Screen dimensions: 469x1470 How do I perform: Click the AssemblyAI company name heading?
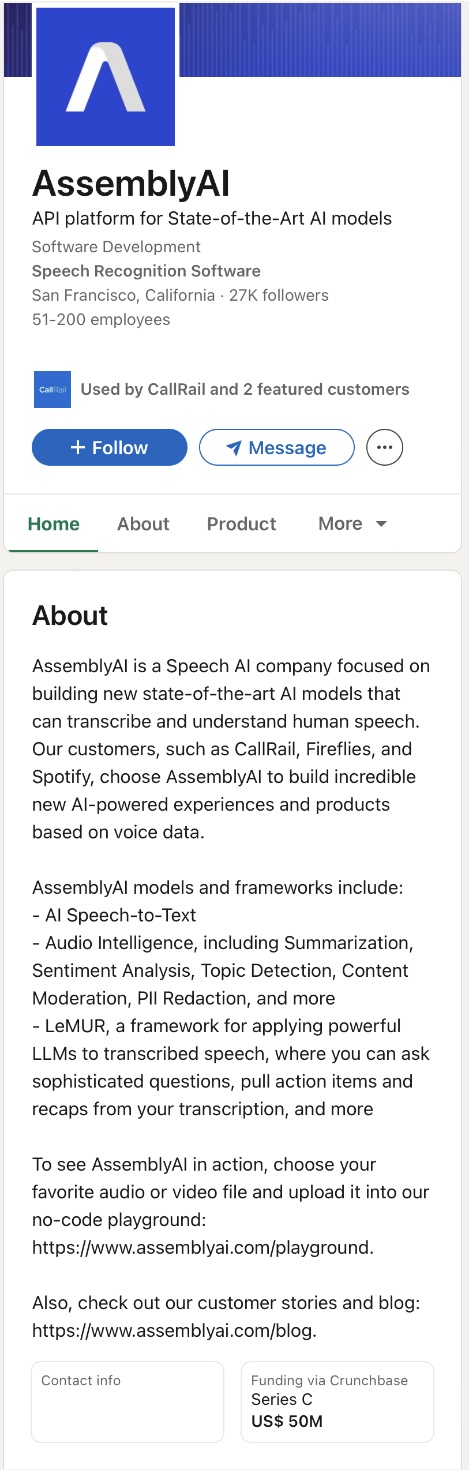coord(131,184)
